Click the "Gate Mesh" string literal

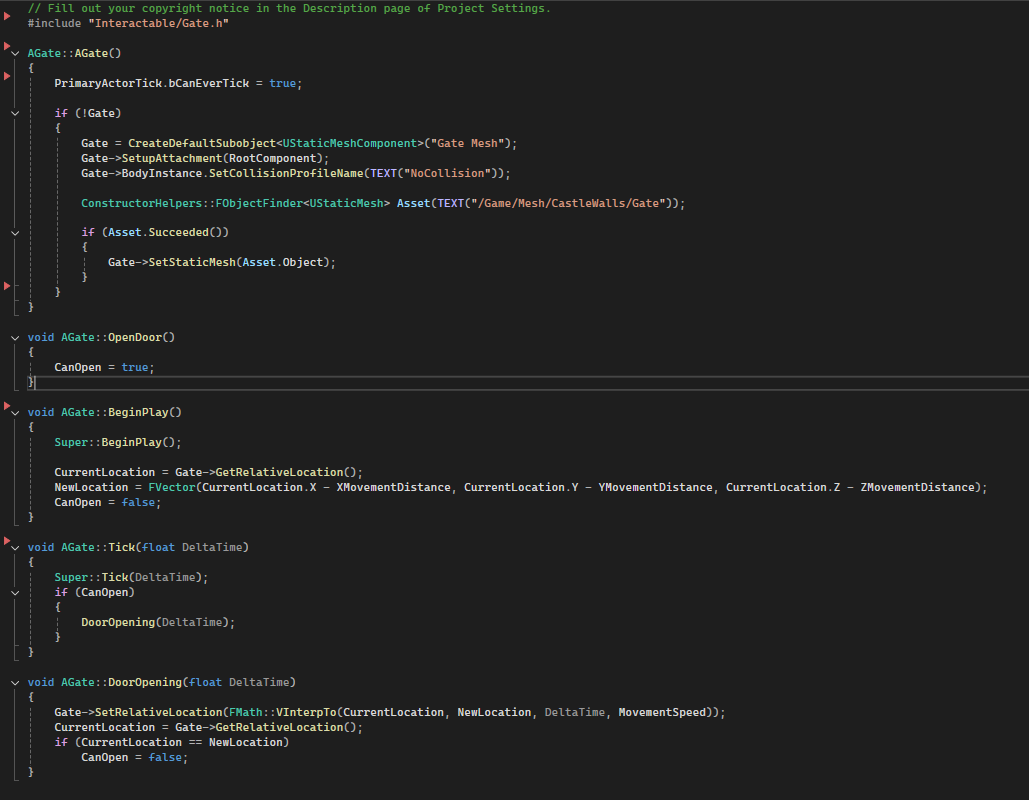pyautogui.click(x=470, y=143)
